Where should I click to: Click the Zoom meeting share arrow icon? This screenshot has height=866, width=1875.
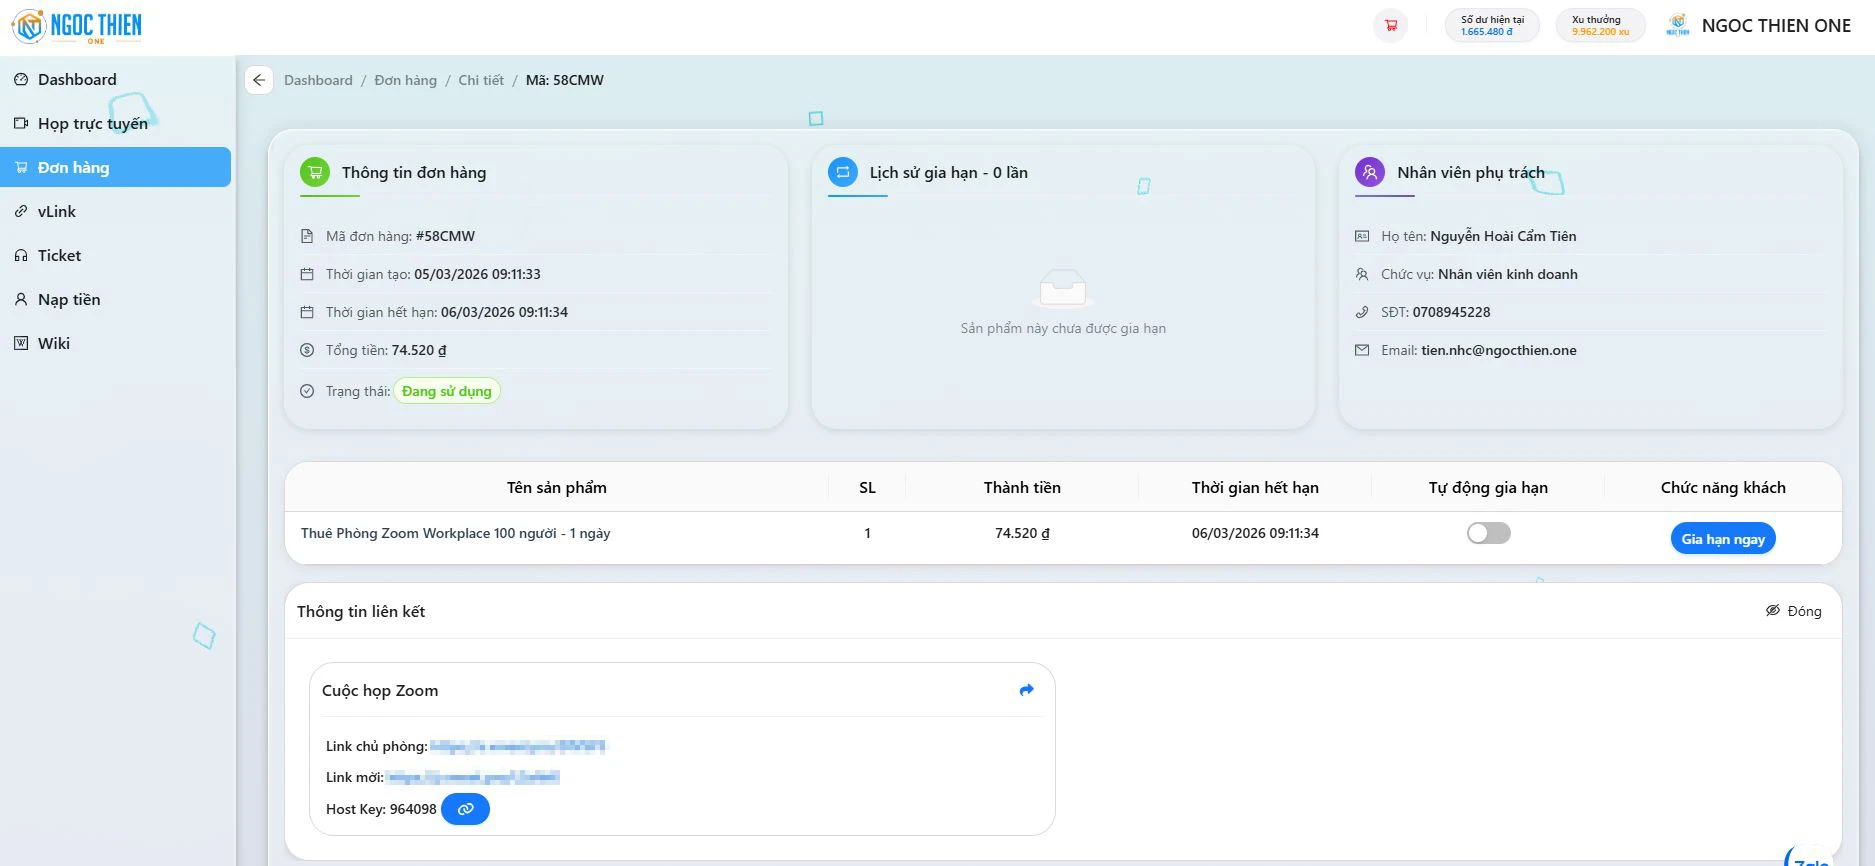coord(1026,690)
